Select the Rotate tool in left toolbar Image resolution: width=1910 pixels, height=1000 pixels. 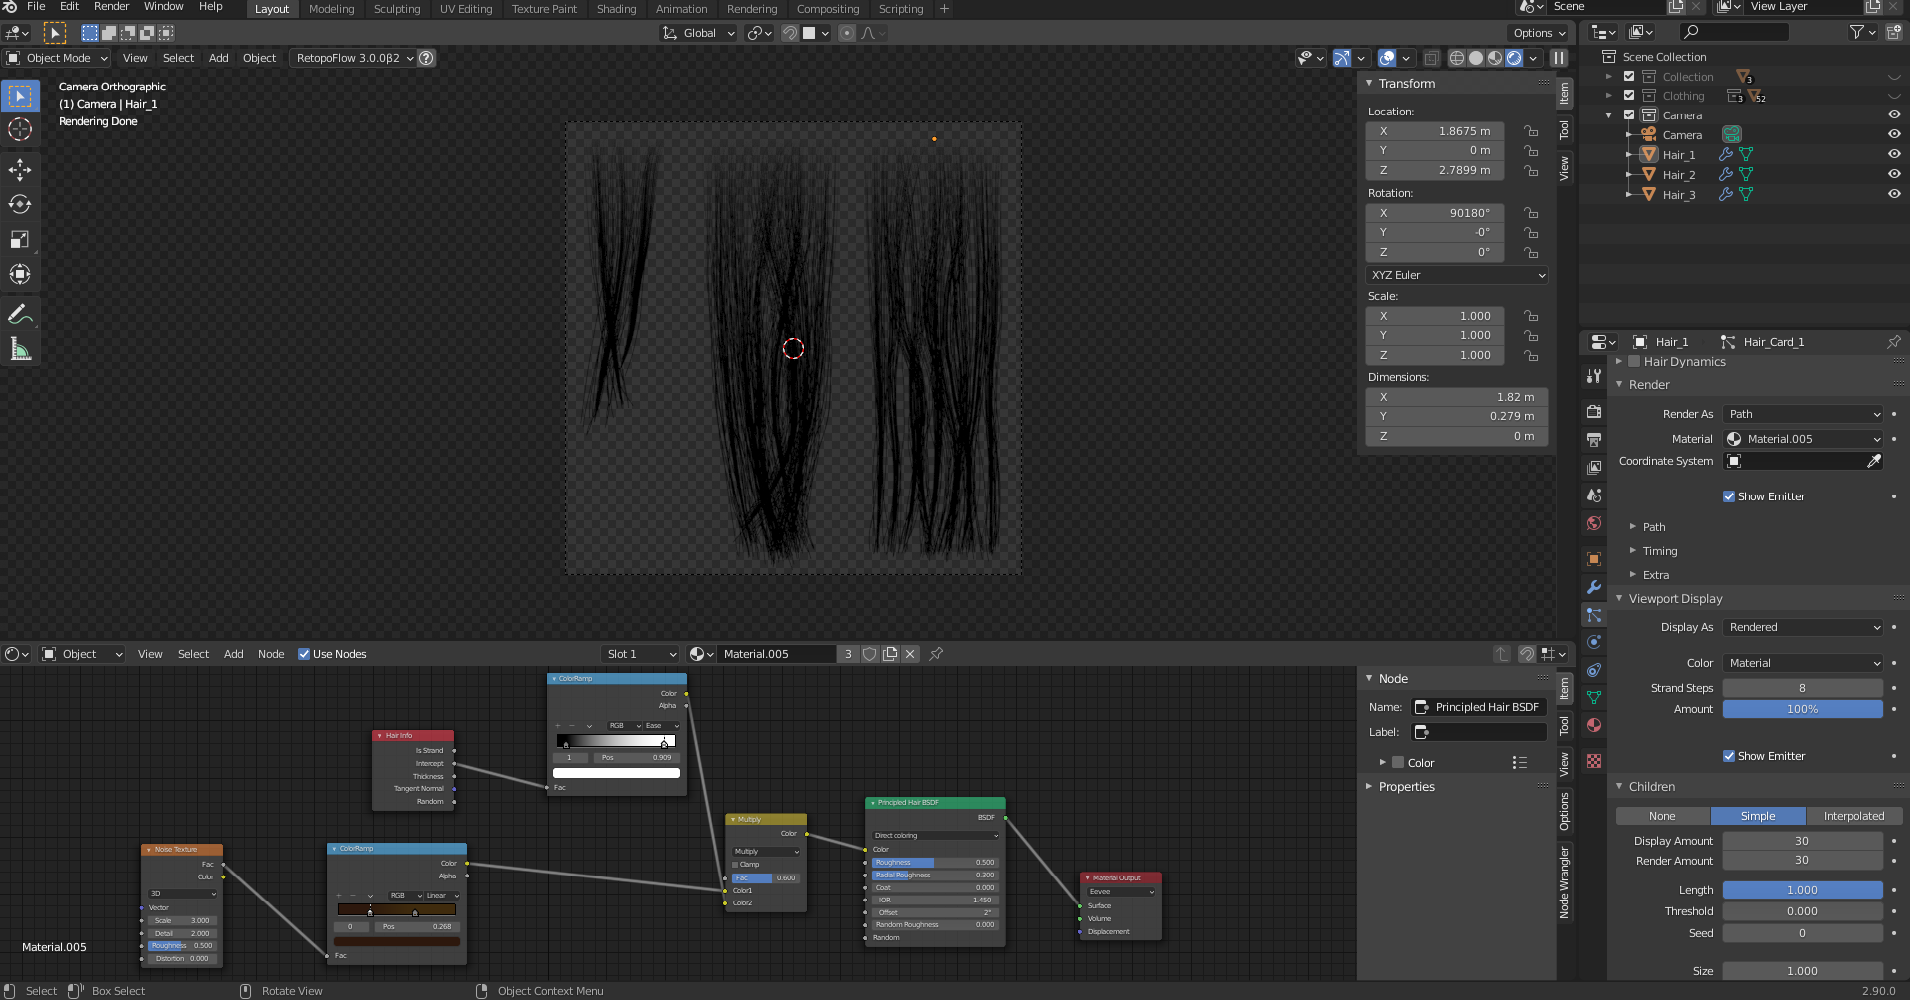20,204
